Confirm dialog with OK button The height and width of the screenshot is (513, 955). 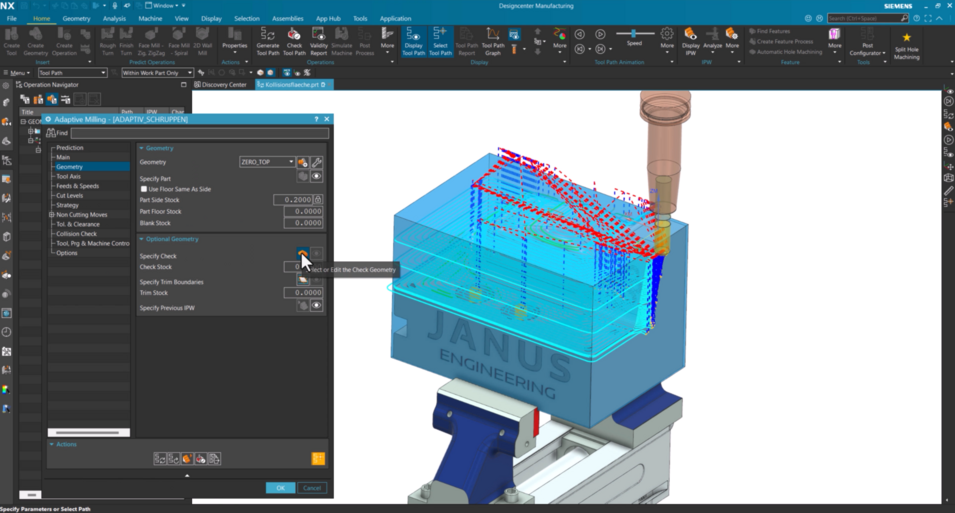(280, 488)
